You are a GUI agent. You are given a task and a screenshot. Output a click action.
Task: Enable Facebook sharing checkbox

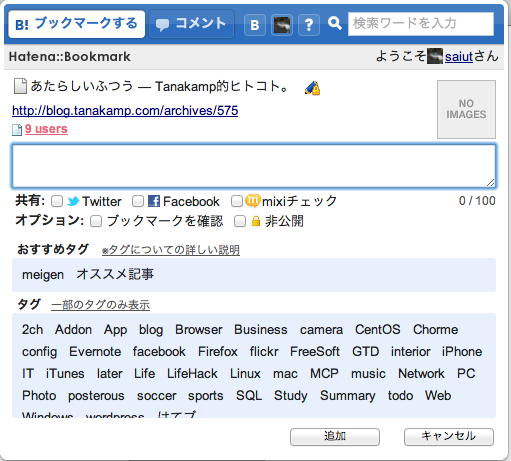138,201
